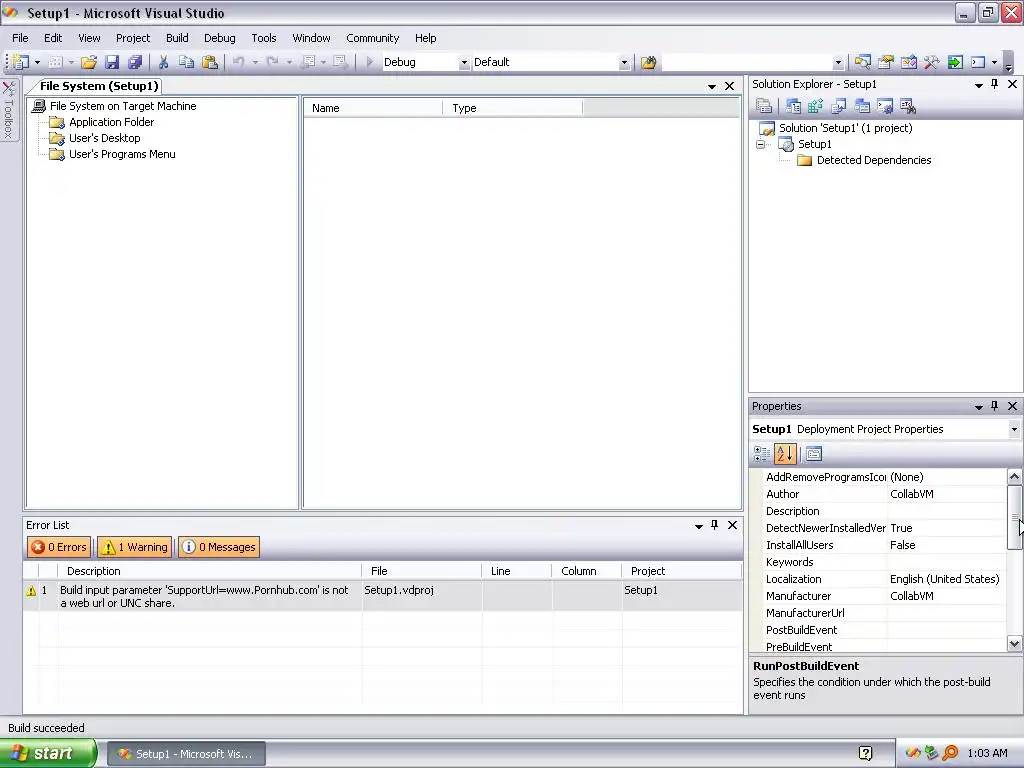This screenshot has width=1024, height=768.
Task: Open the Command Window toolbar icon
Action: [x=978, y=62]
